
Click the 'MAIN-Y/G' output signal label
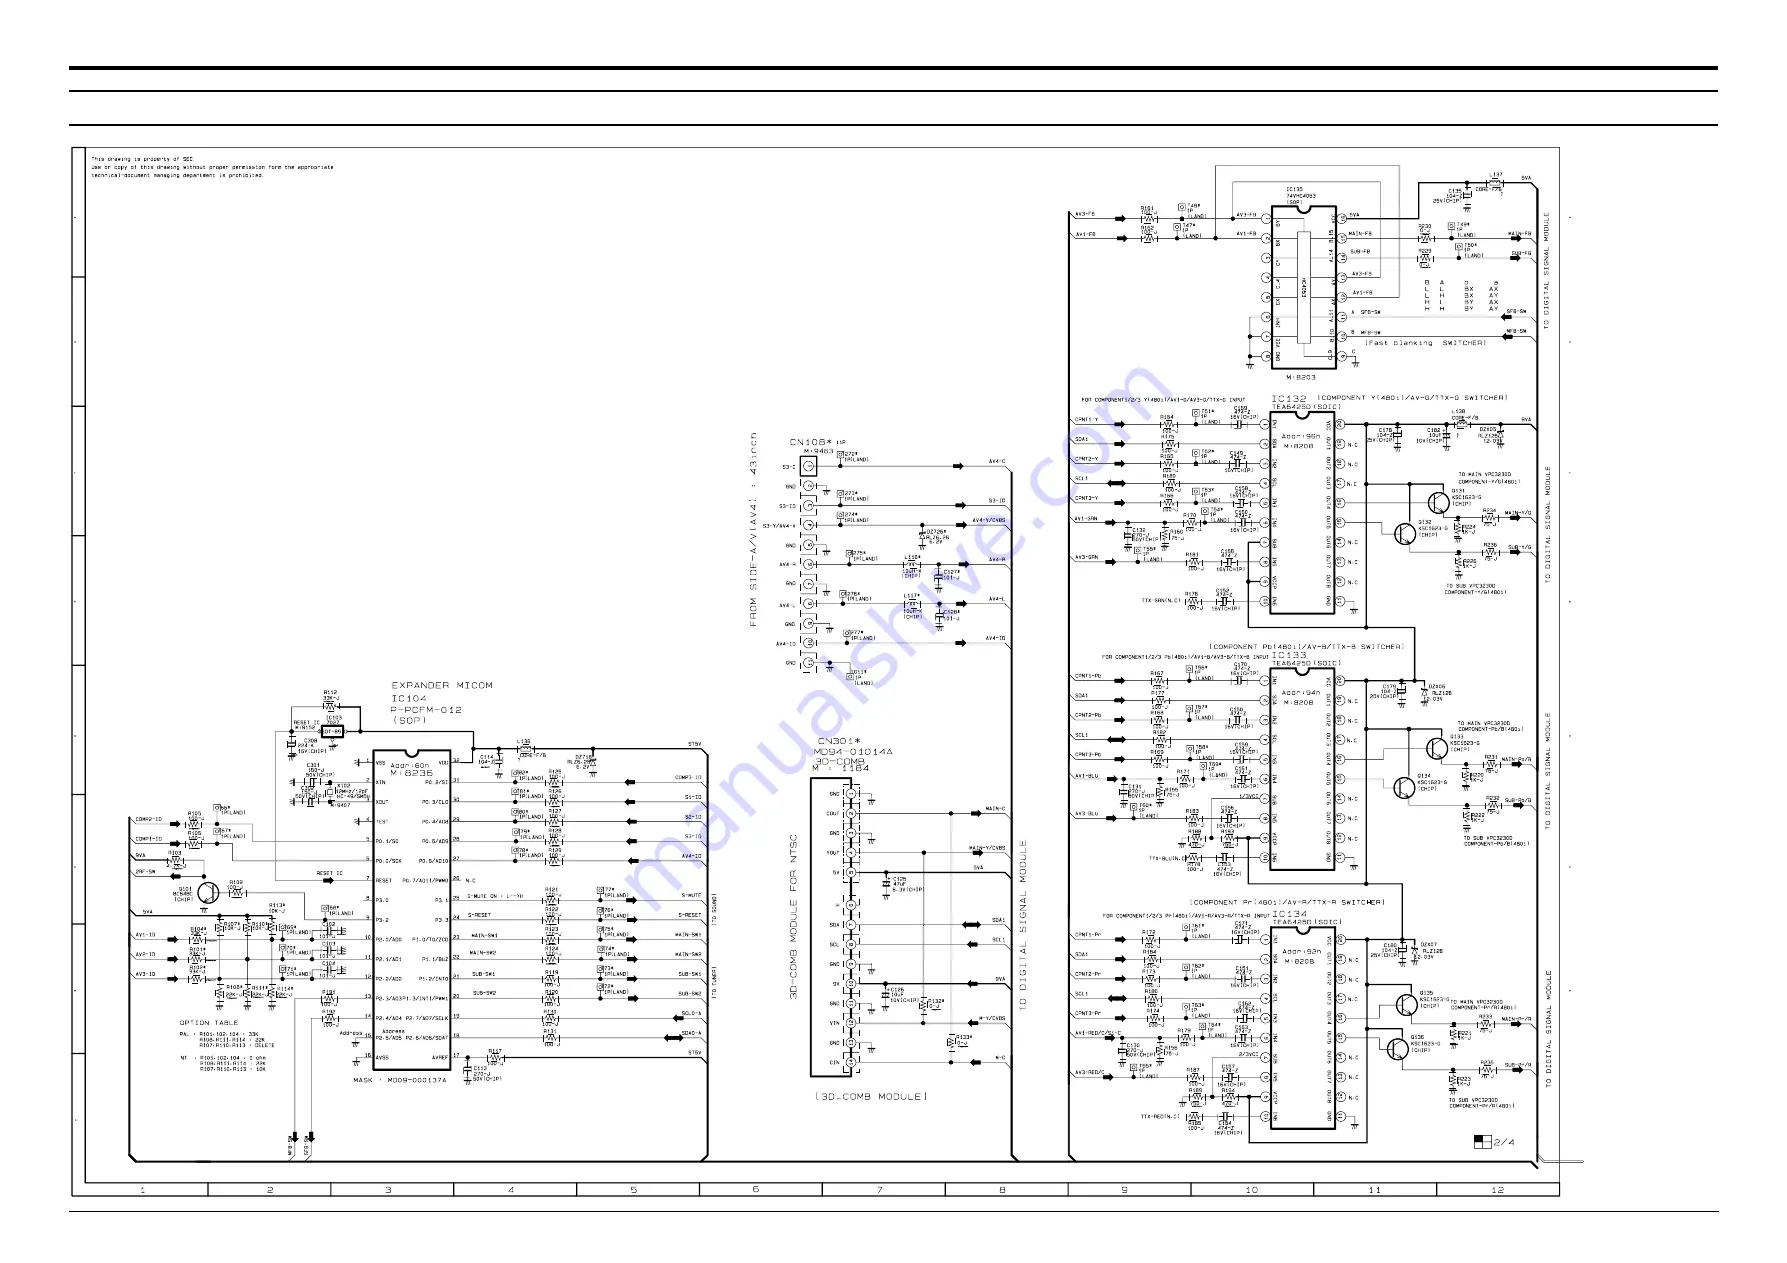tap(1518, 513)
